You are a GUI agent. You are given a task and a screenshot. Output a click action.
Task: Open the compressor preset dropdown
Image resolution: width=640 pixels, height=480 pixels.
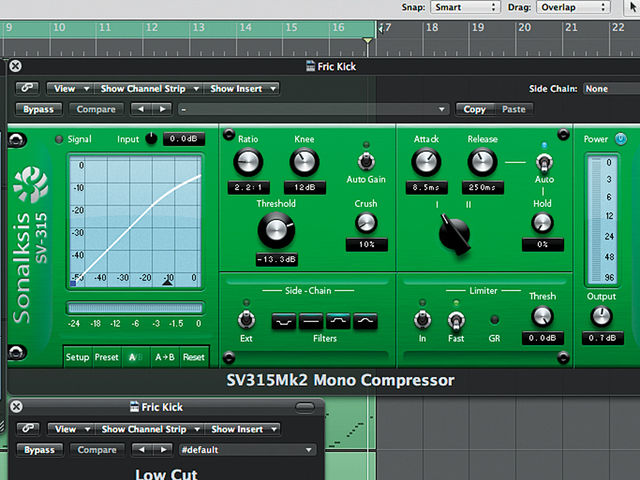[313, 109]
